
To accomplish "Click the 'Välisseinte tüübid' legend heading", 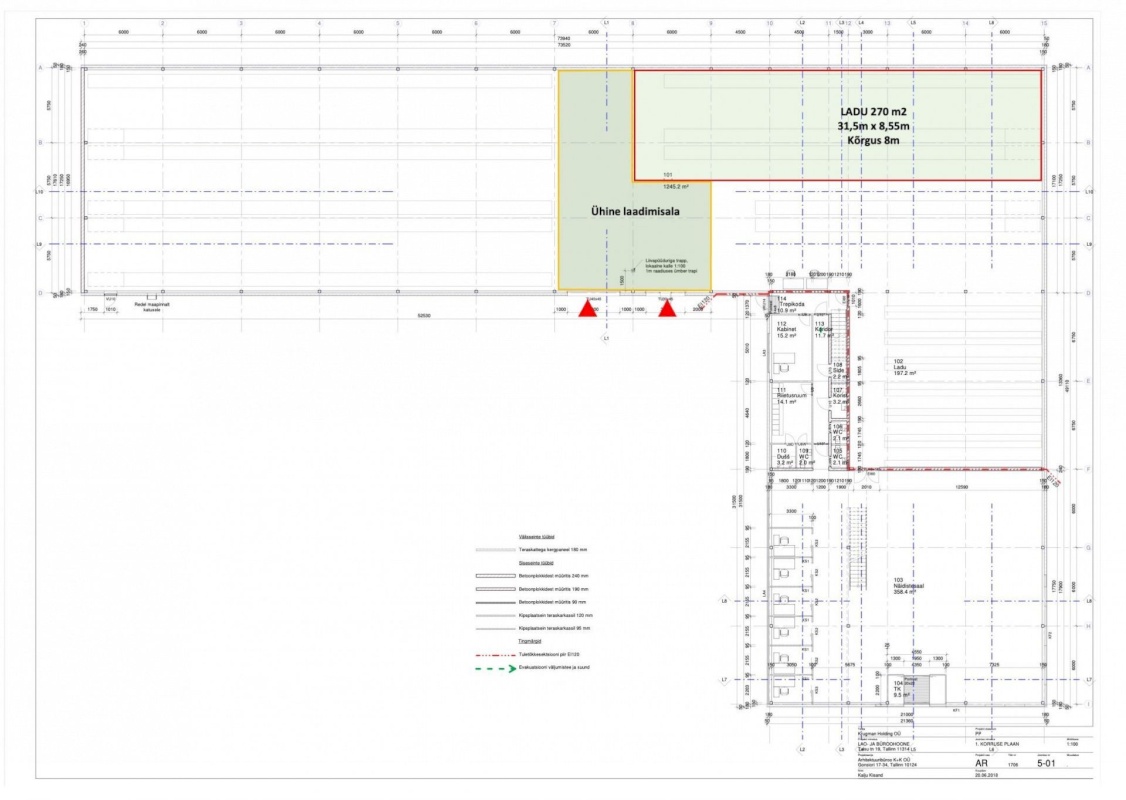I will [536, 537].
